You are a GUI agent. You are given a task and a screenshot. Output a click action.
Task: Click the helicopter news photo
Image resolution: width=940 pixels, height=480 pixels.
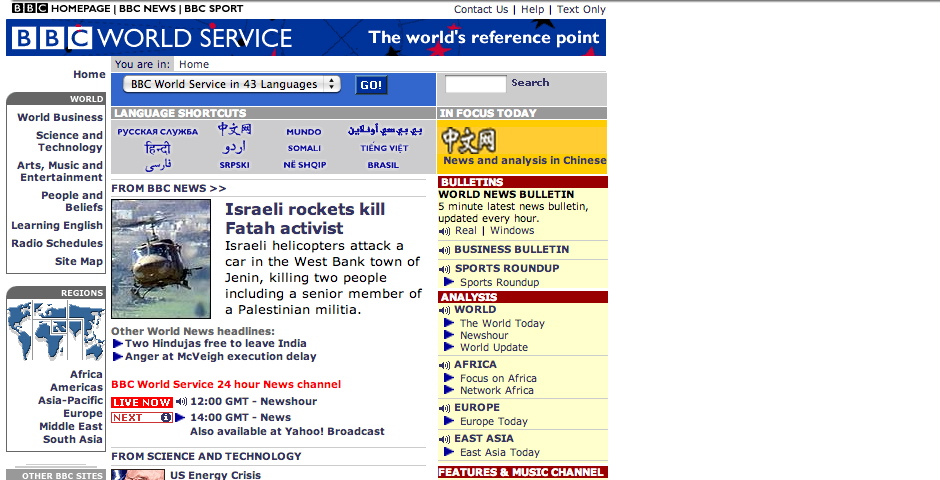coord(161,259)
